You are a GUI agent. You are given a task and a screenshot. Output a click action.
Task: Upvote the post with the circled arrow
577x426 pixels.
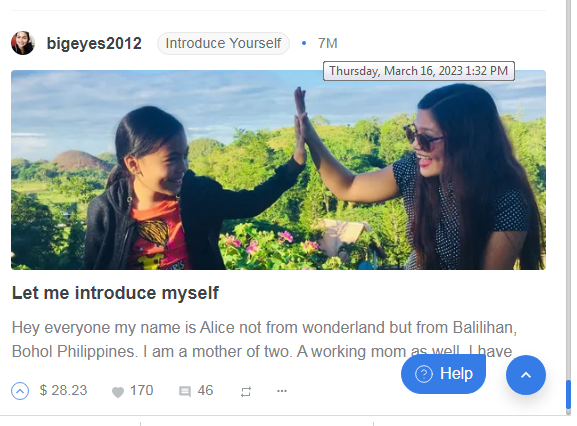[x=20, y=391]
